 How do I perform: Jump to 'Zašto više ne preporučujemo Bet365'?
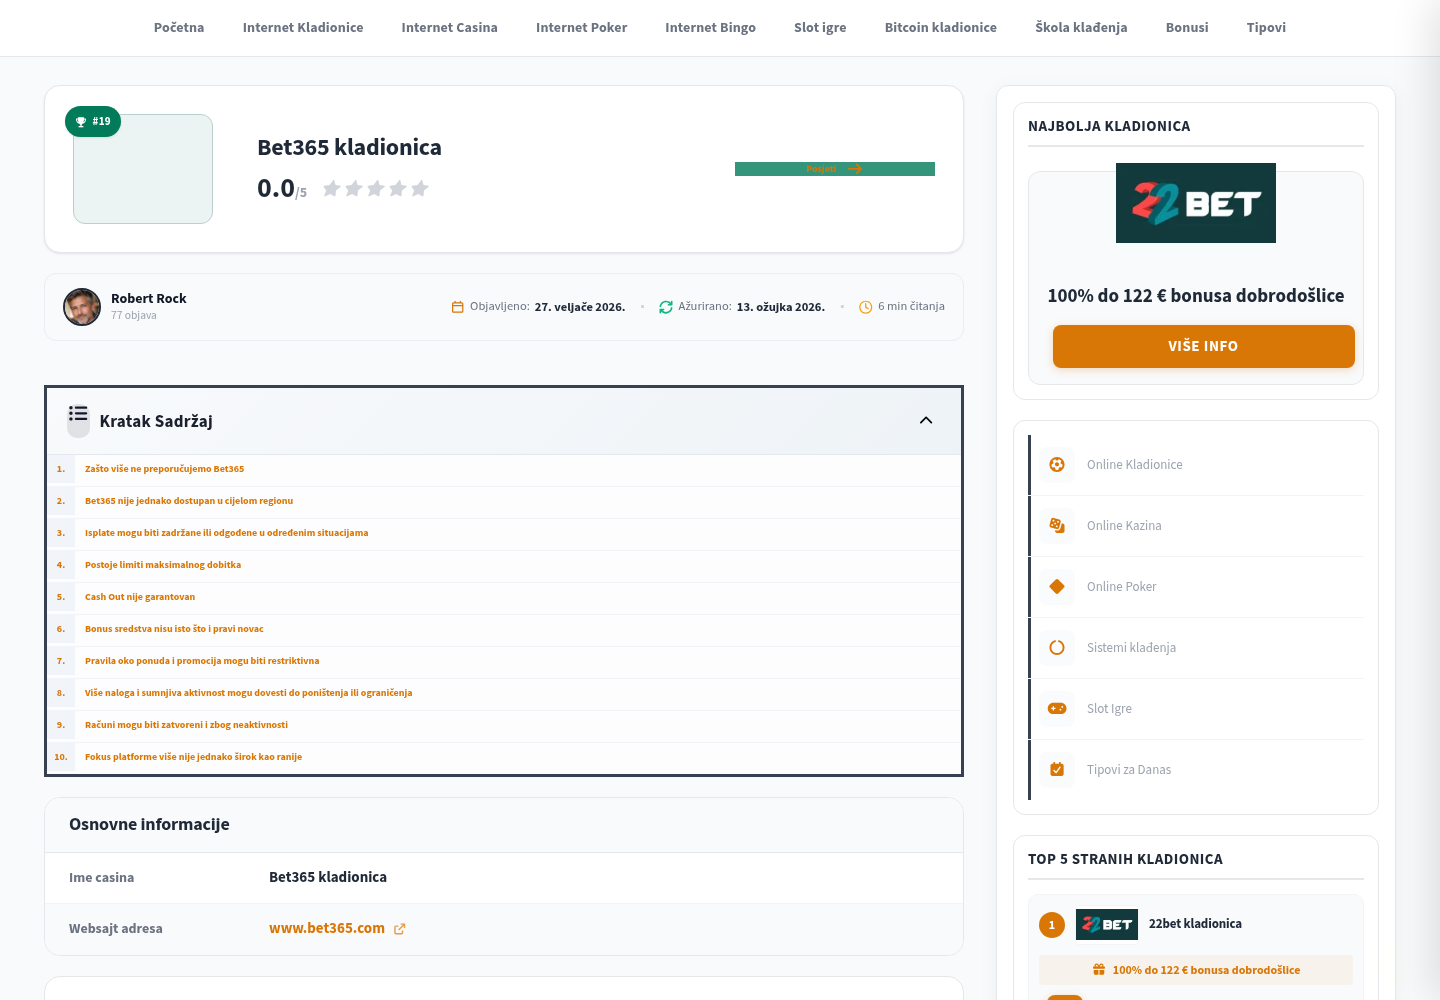(165, 469)
